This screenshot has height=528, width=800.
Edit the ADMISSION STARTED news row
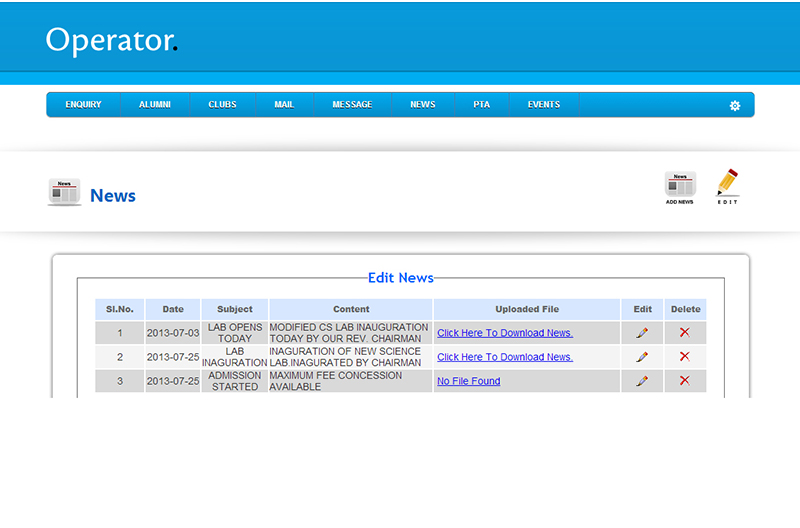(x=642, y=381)
